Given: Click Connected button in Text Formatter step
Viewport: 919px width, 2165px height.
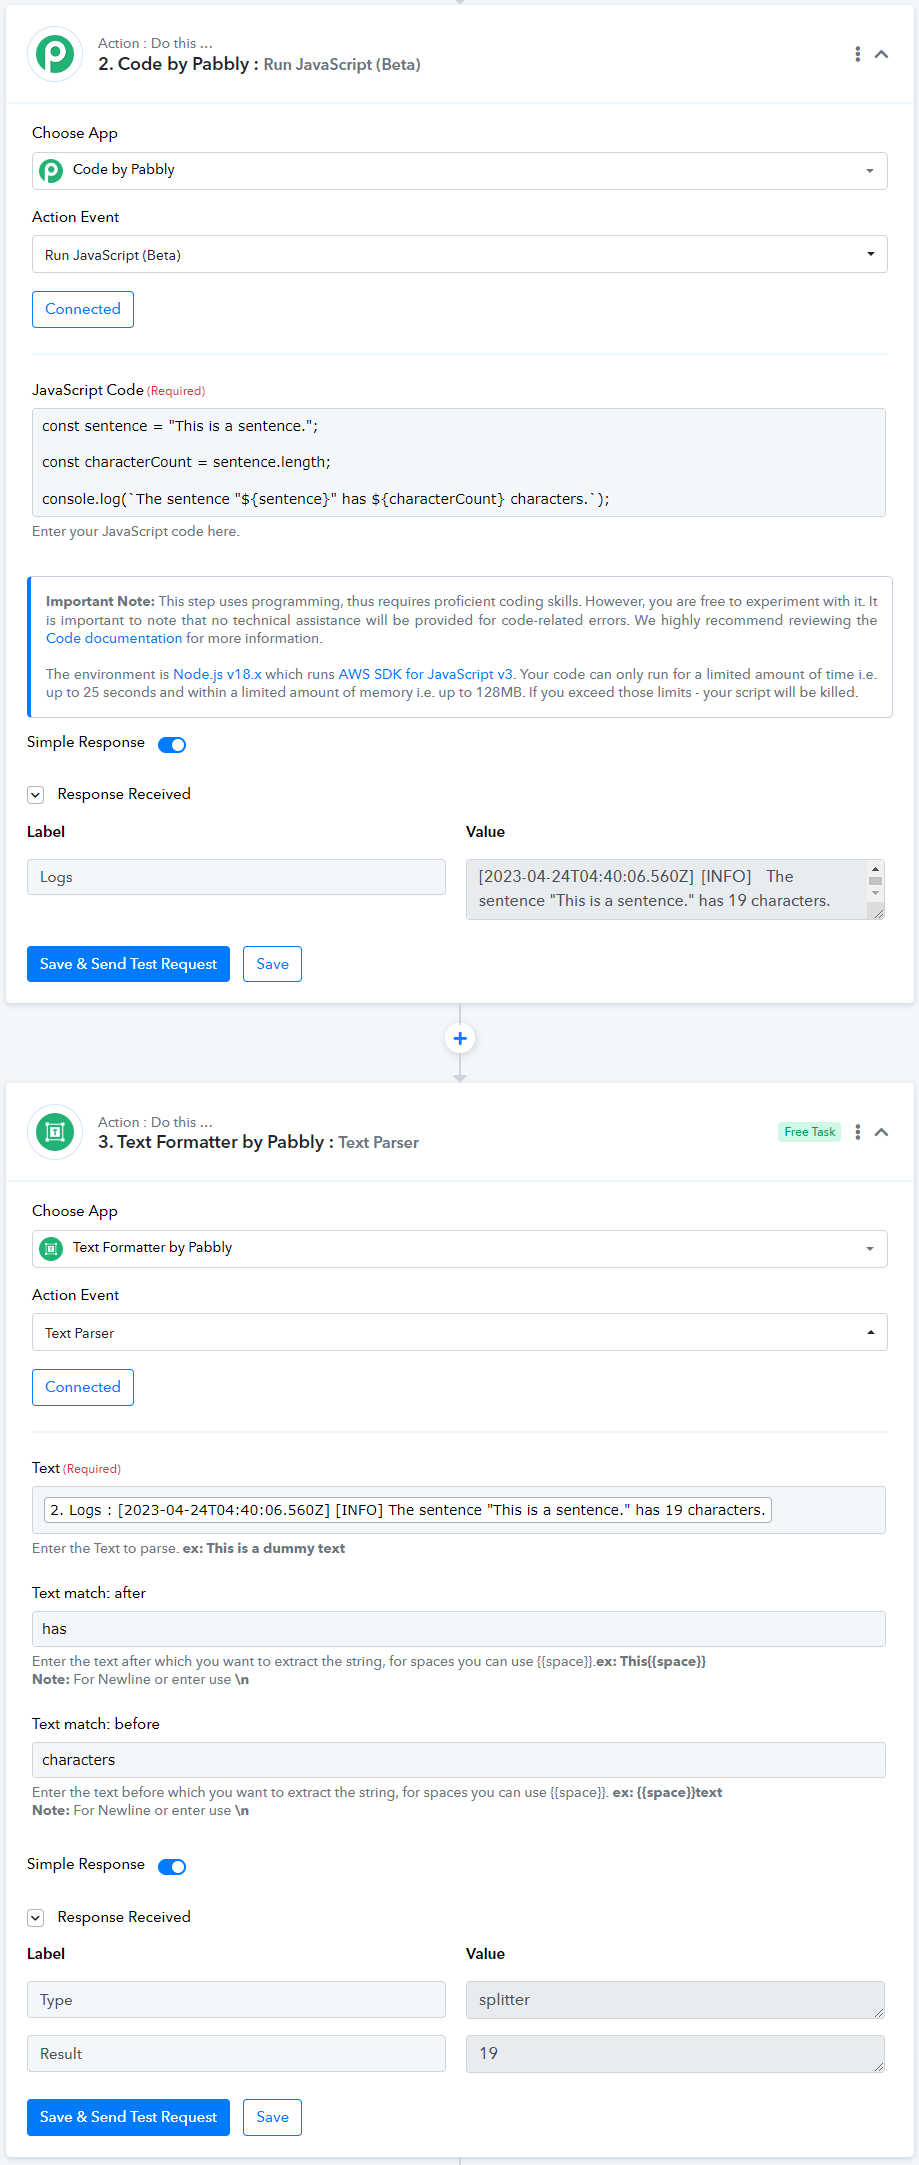Looking at the screenshot, I should 83,1387.
